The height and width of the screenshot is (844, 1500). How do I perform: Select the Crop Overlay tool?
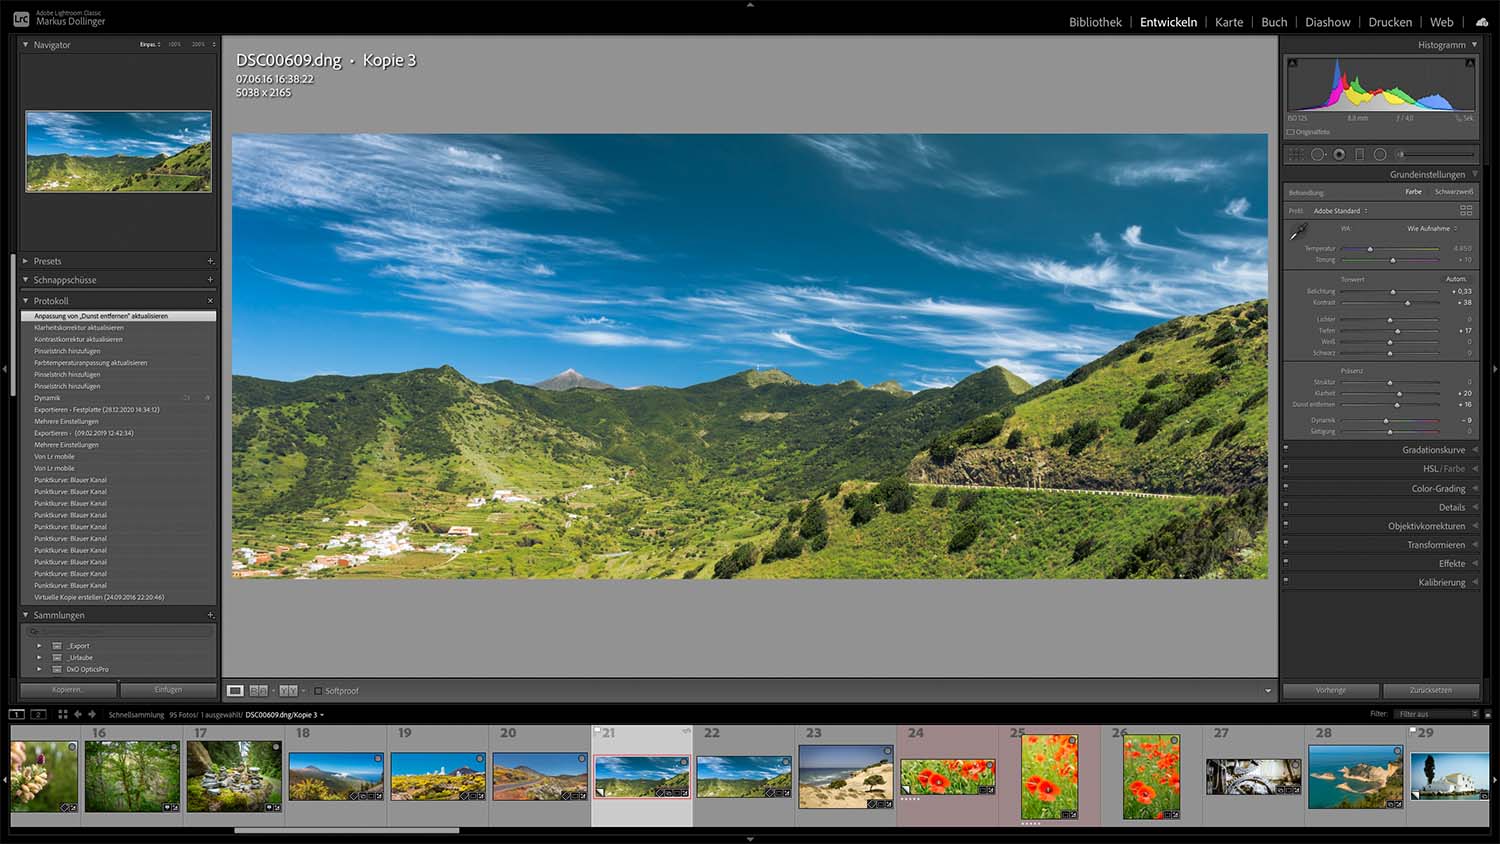[x=1294, y=154]
